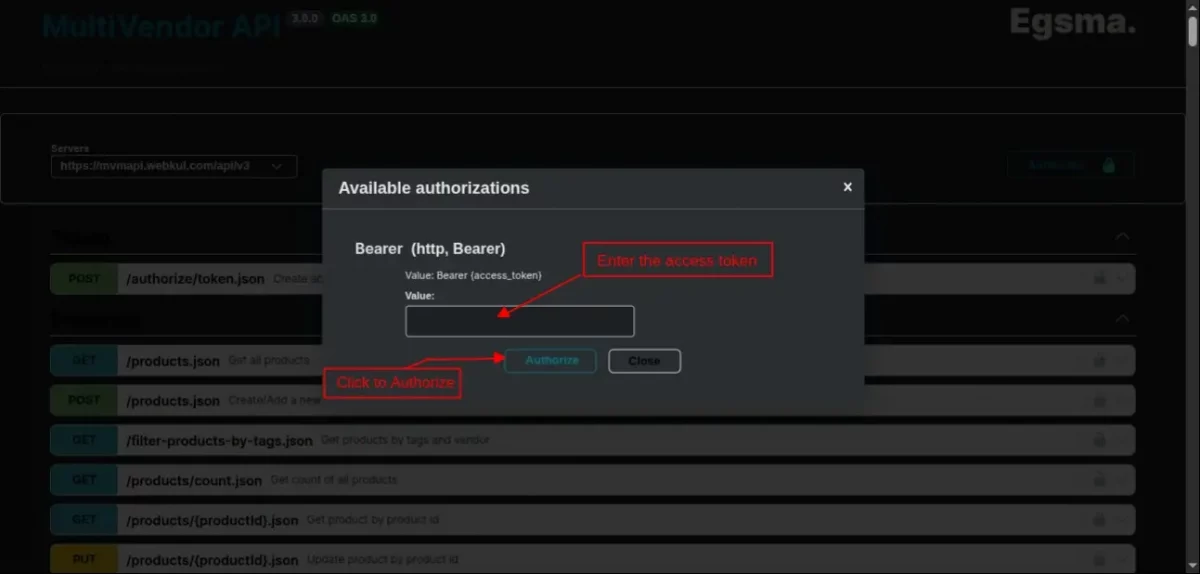Open the GET /products/{productId}.json endpoint
This screenshot has height=574, width=1200.
click(212, 520)
